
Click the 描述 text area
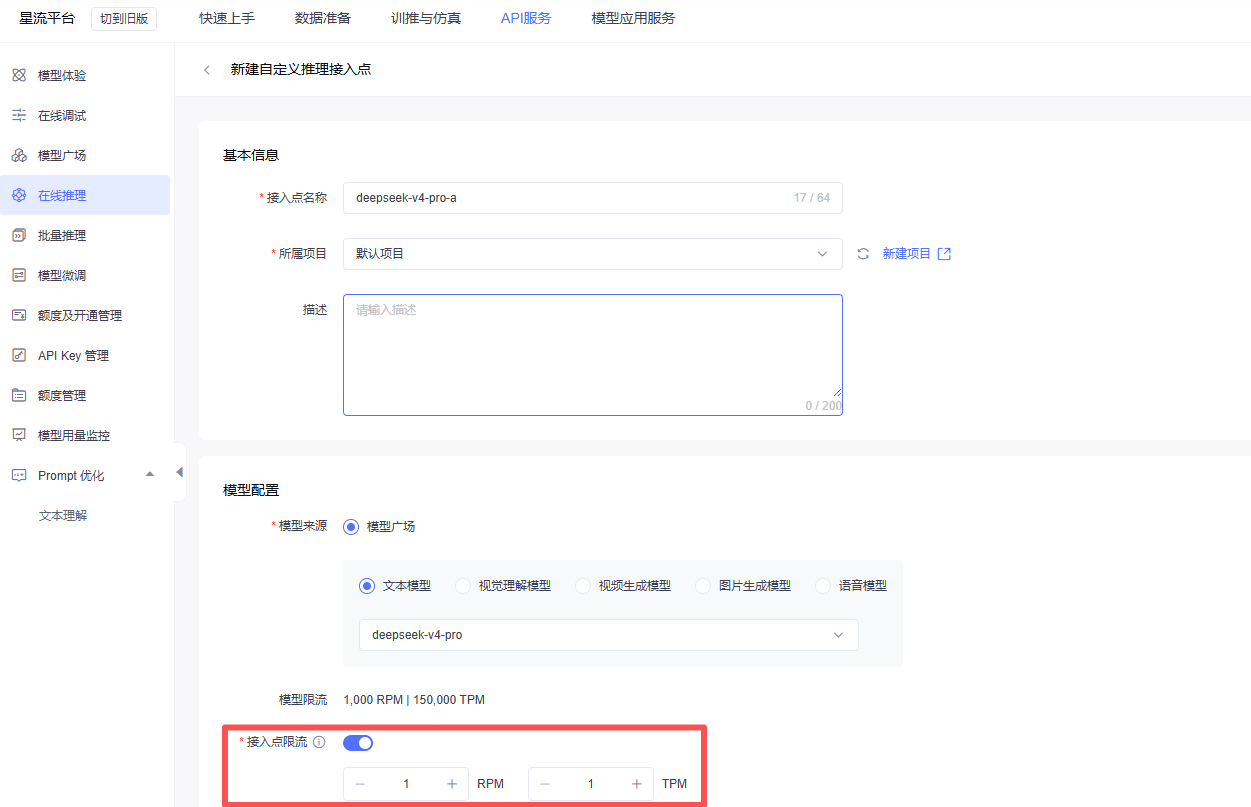(x=593, y=355)
